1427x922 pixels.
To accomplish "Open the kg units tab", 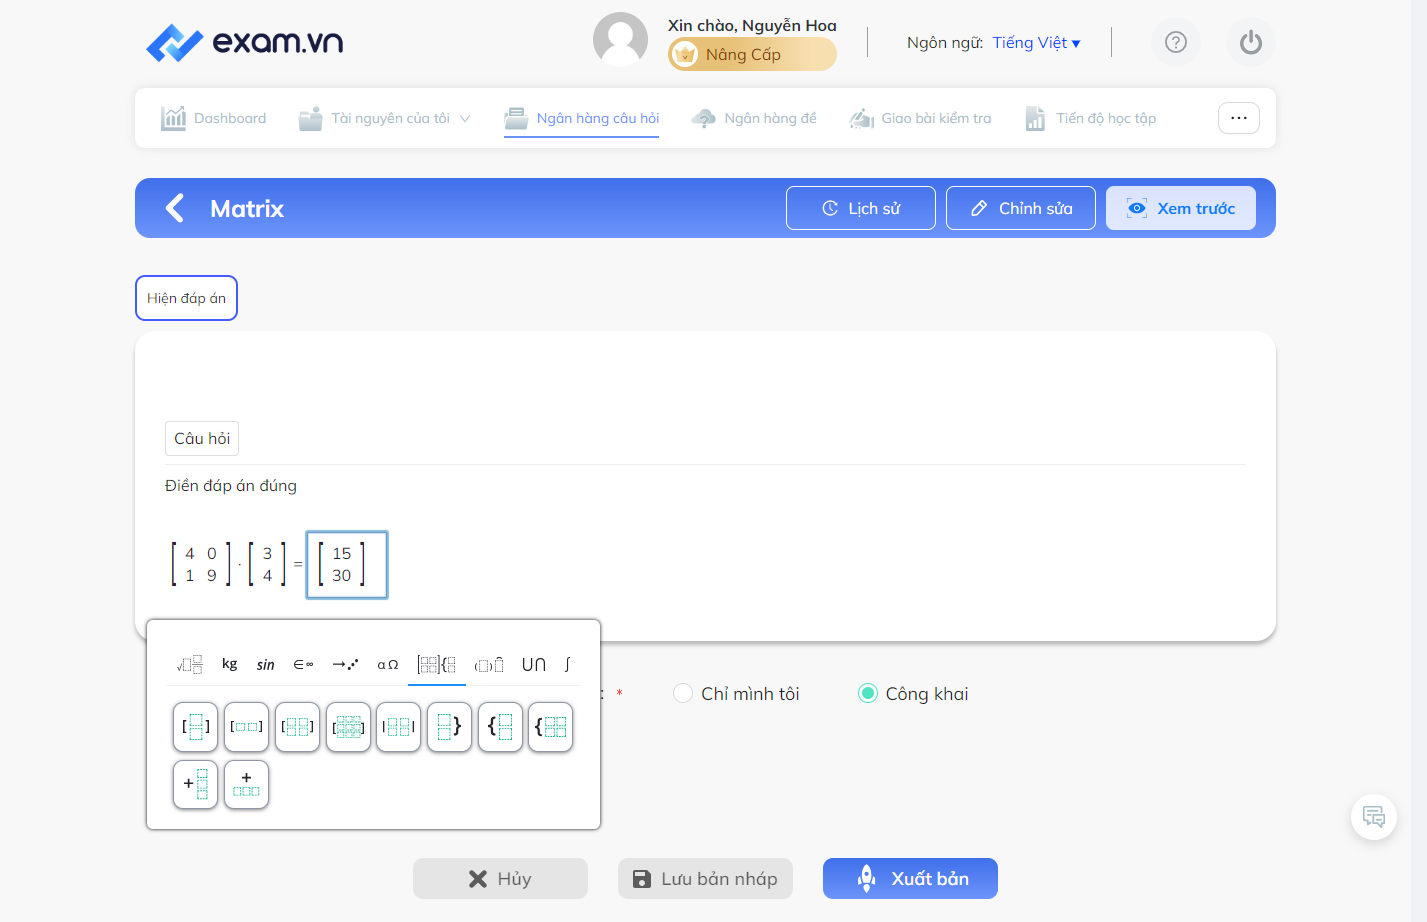I will pyautogui.click(x=230, y=664).
